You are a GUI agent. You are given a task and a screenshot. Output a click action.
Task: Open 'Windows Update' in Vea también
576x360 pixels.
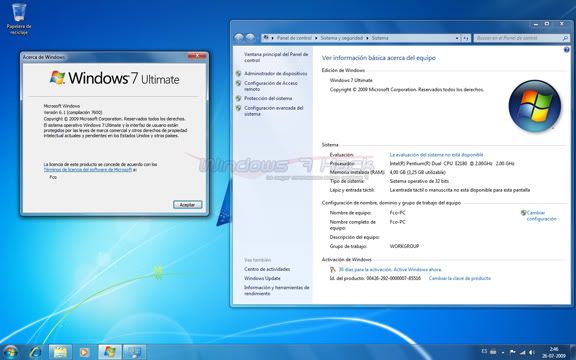click(262, 278)
